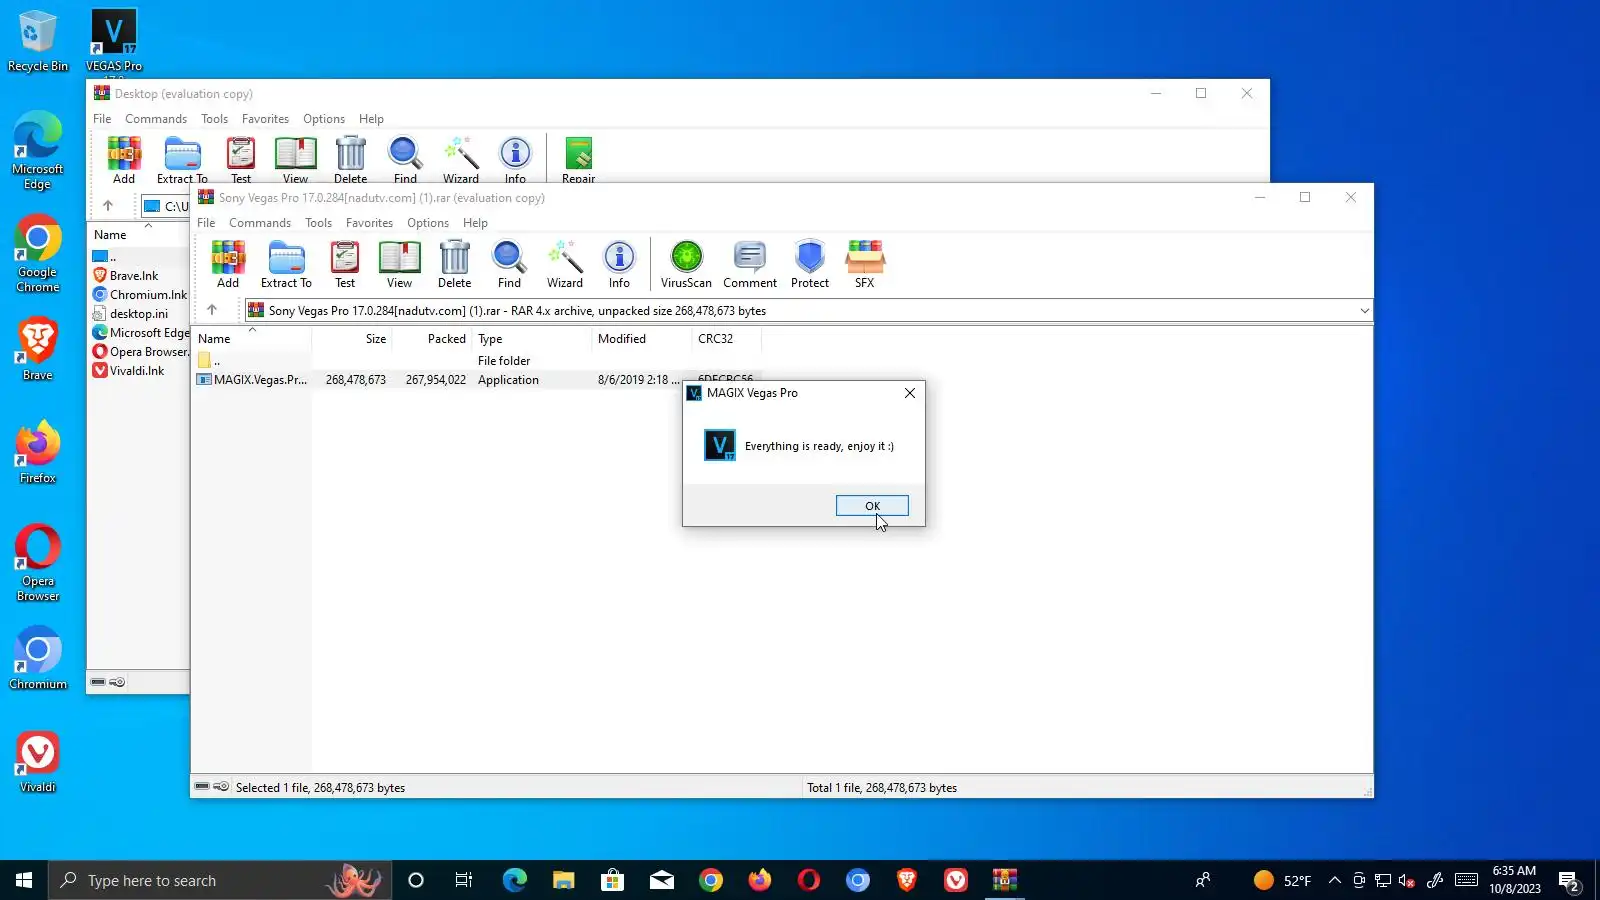Sort archive files by Name column

pos(252,339)
